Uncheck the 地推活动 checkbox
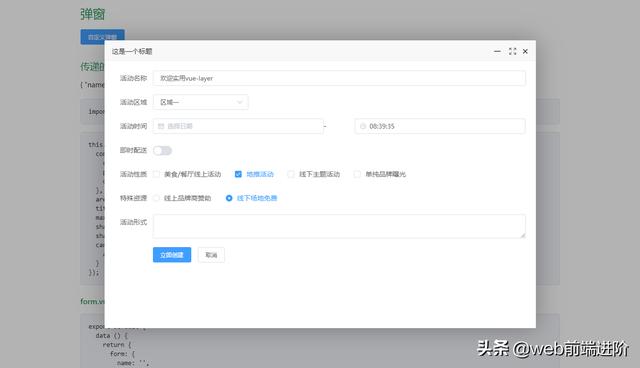 238,174
